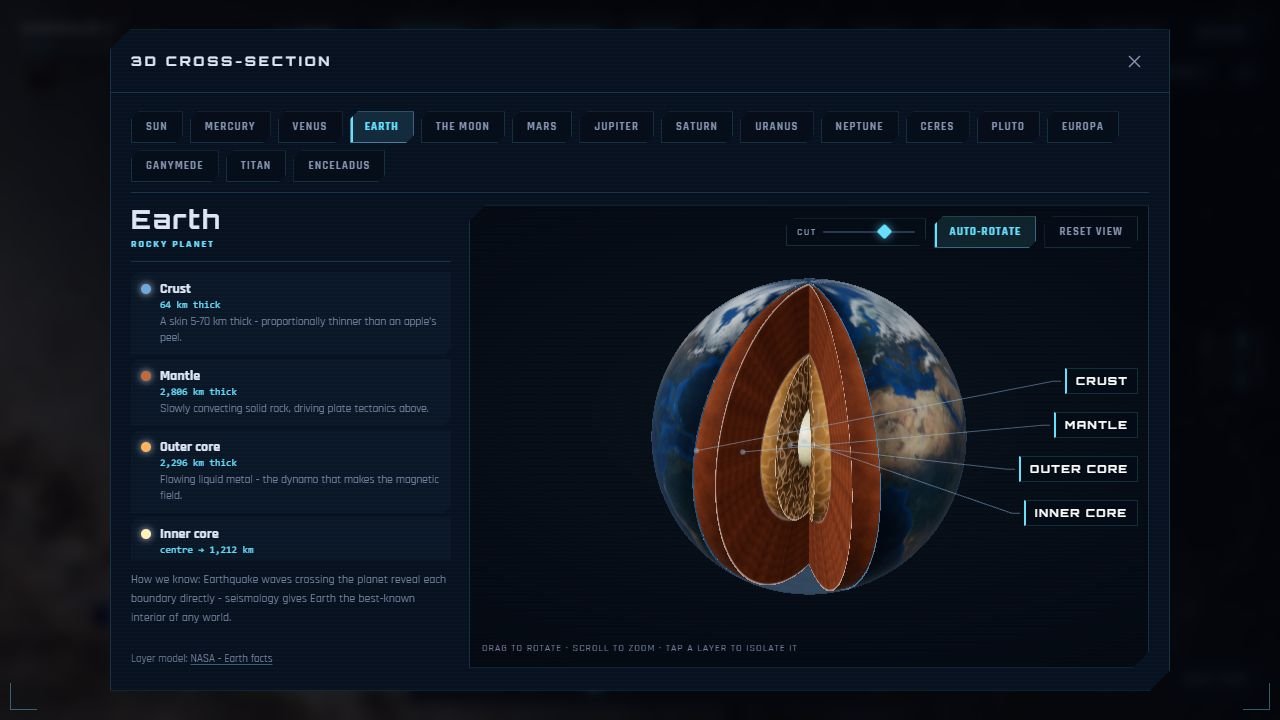
Task: Open the NASA - Earth facts link
Action: pyautogui.click(x=231, y=658)
